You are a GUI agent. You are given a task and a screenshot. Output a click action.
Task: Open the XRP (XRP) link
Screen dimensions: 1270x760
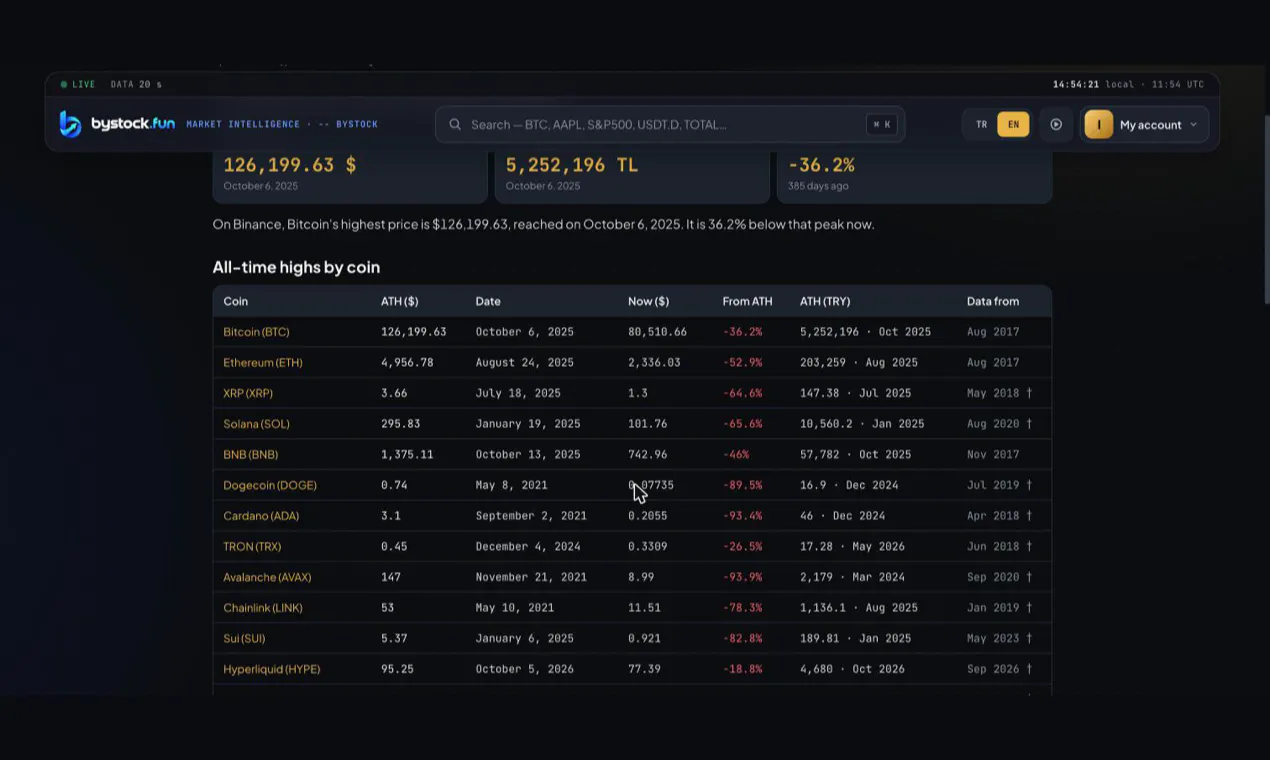click(248, 393)
